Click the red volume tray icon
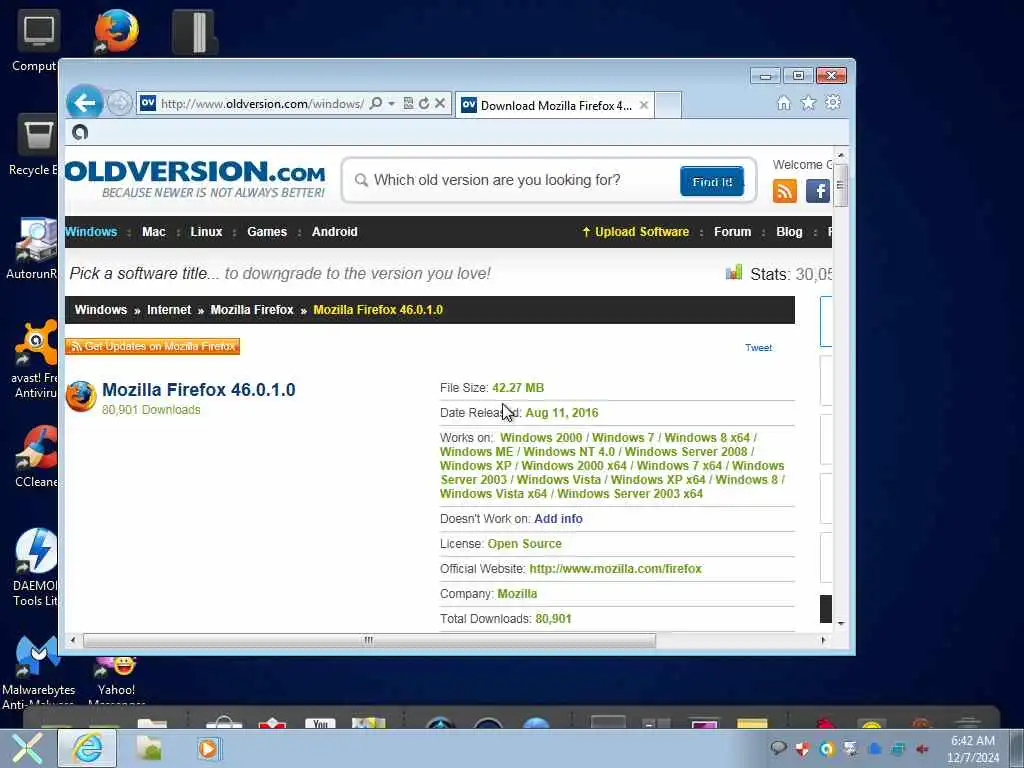The width and height of the screenshot is (1024, 768). [922, 749]
